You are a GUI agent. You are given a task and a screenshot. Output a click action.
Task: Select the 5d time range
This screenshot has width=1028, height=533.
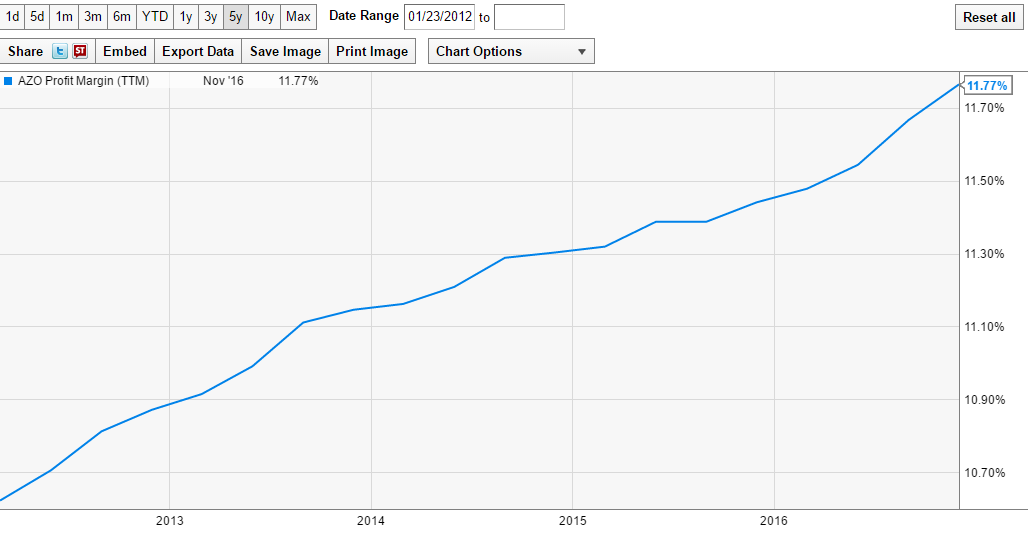(37, 17)
